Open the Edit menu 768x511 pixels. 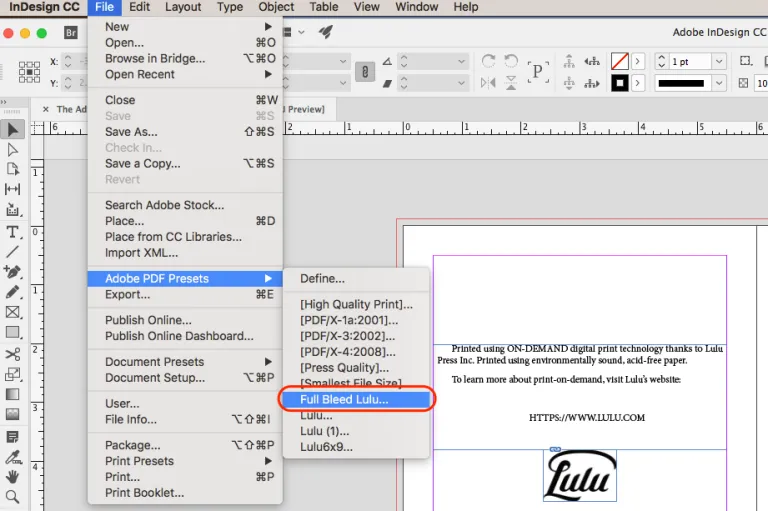pyautogui.click(x=140, y=7)
